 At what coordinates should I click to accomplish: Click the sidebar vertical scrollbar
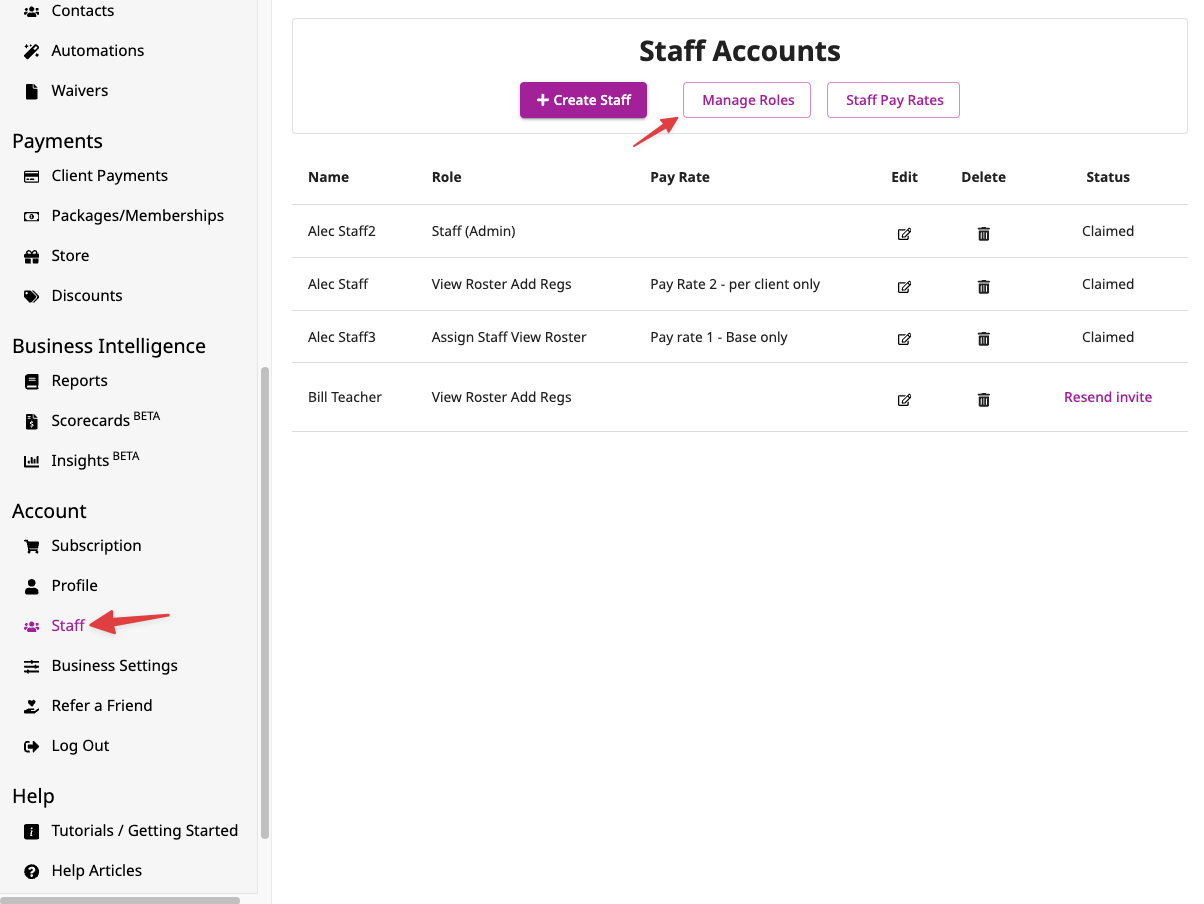point(265,603)
